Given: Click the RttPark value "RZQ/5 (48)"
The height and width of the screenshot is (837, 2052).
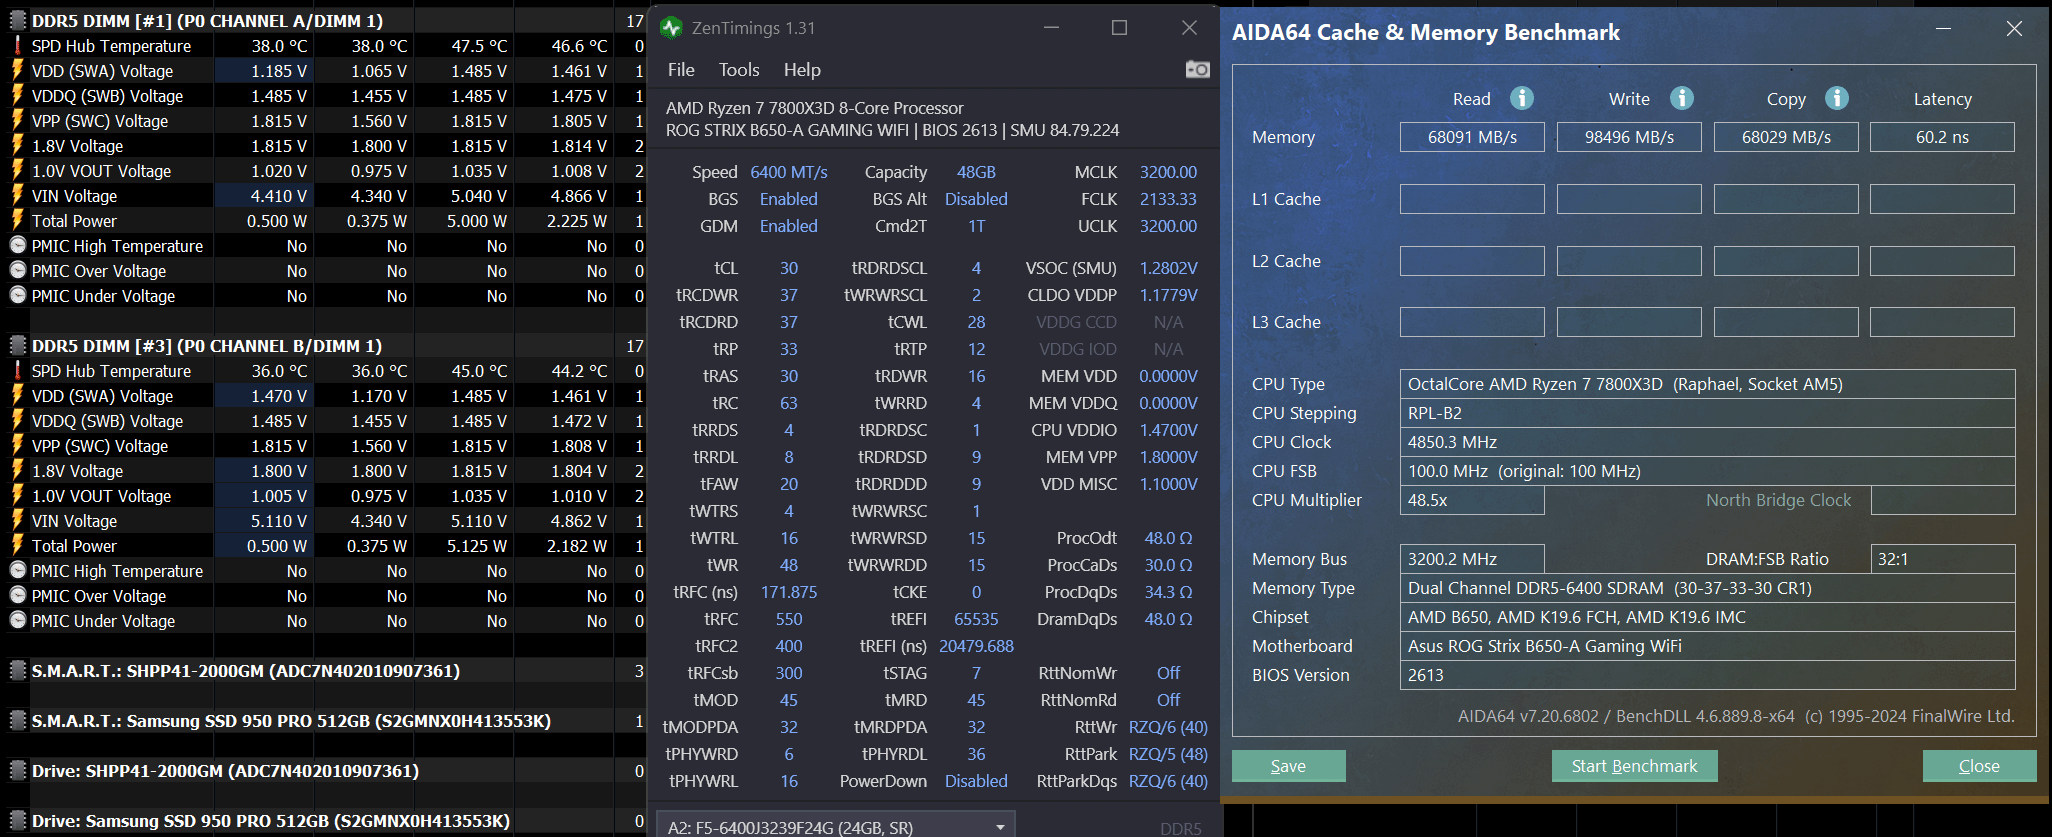Looking at the screenshot, I should [x=1168, y=754].
